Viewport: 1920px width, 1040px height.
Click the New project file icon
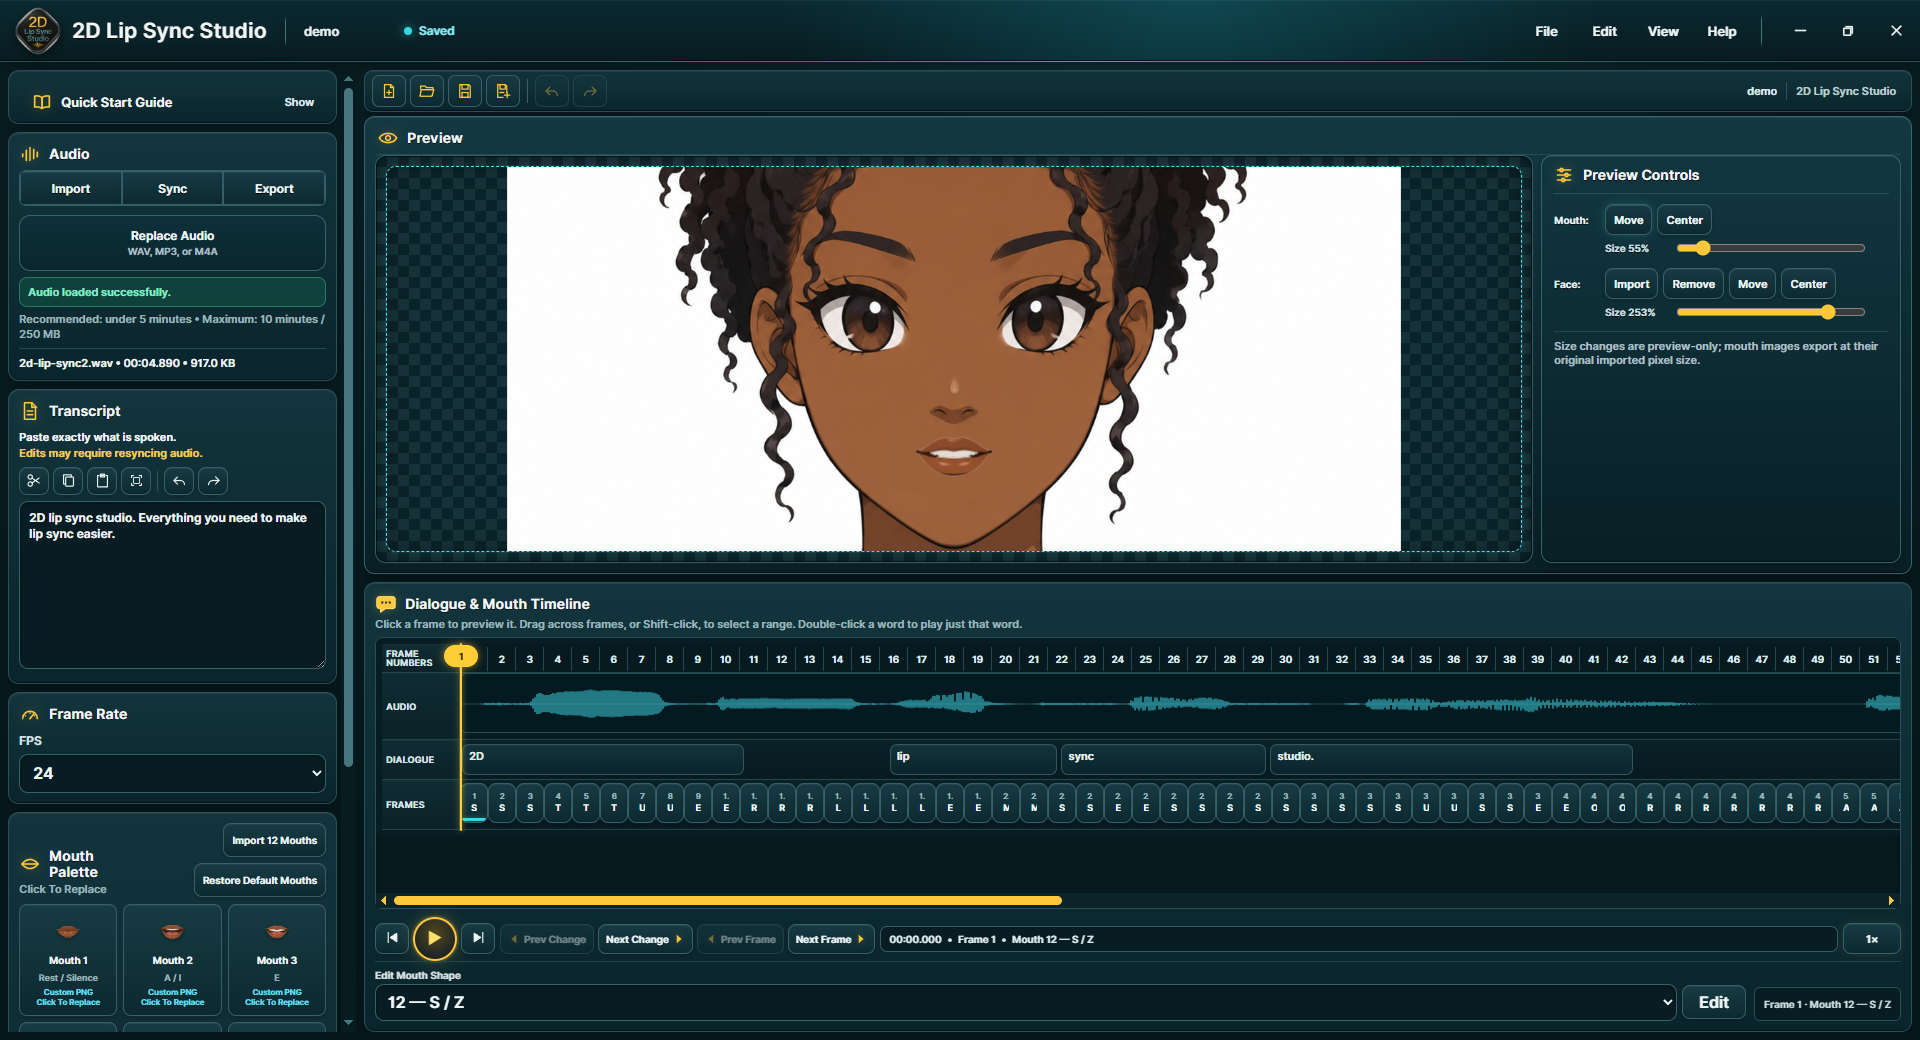[389, 91]
